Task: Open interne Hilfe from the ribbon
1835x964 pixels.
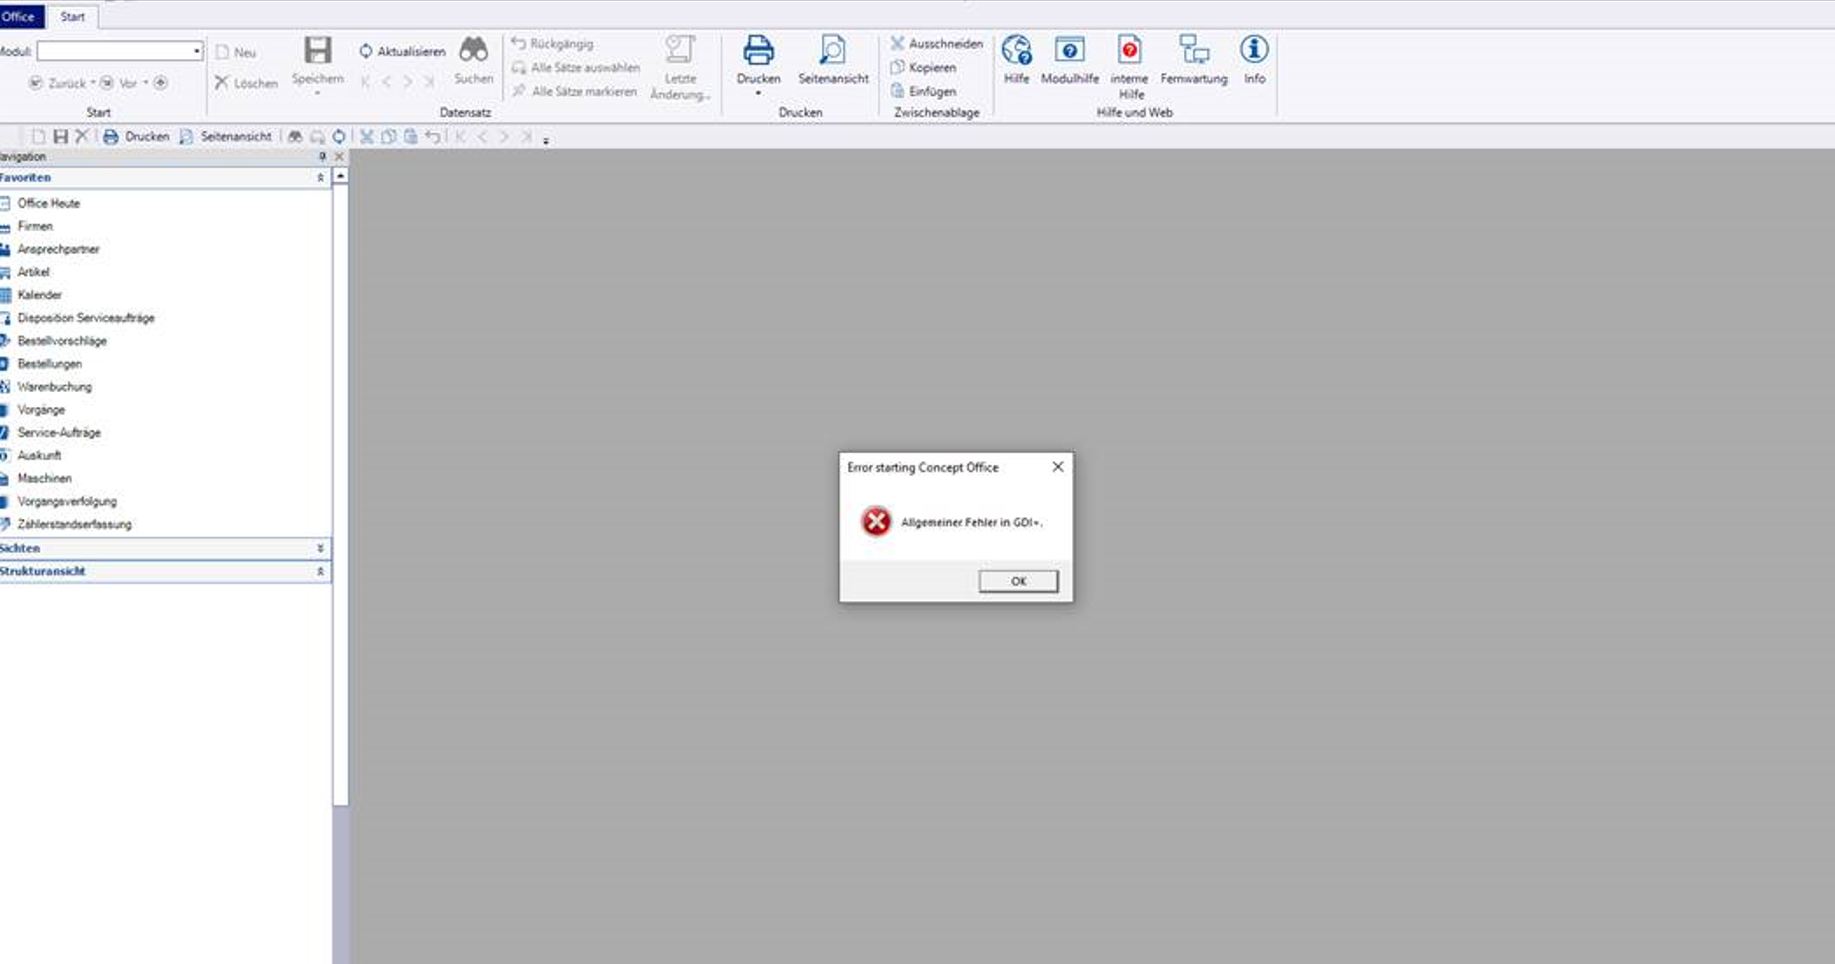Action: [x=1130, y=67]
